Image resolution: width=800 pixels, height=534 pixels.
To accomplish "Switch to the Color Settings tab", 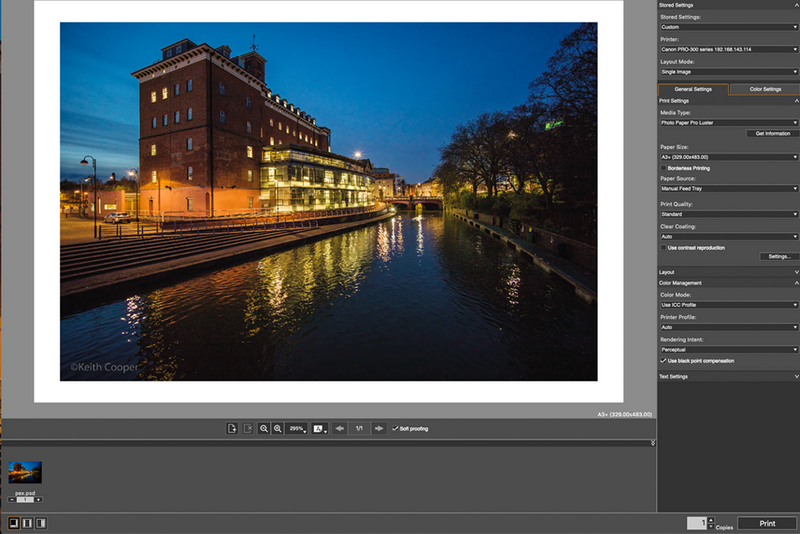I will [764, 89].
